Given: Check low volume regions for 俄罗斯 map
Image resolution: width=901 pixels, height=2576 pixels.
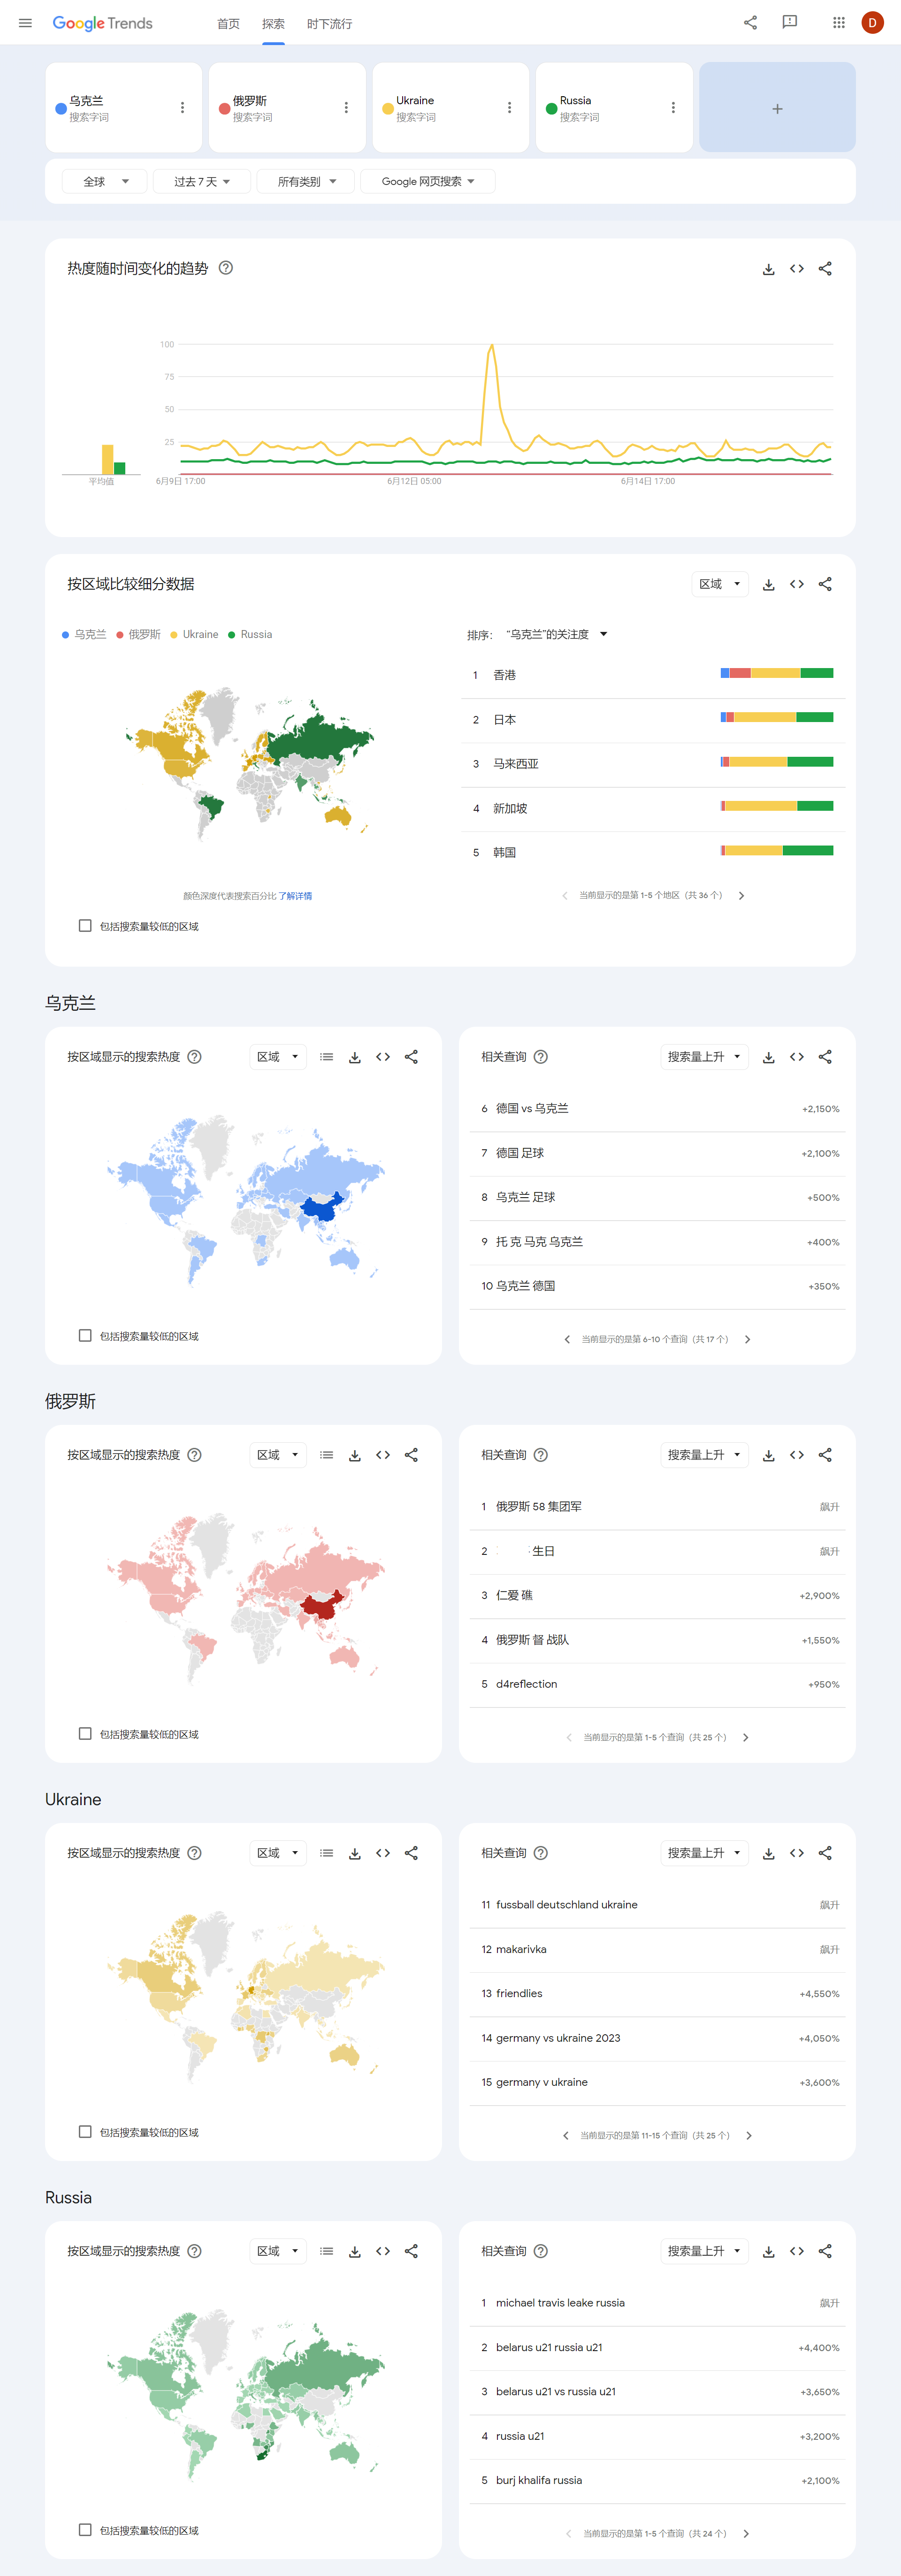Looking at the screenshot, I should 85,1734.
